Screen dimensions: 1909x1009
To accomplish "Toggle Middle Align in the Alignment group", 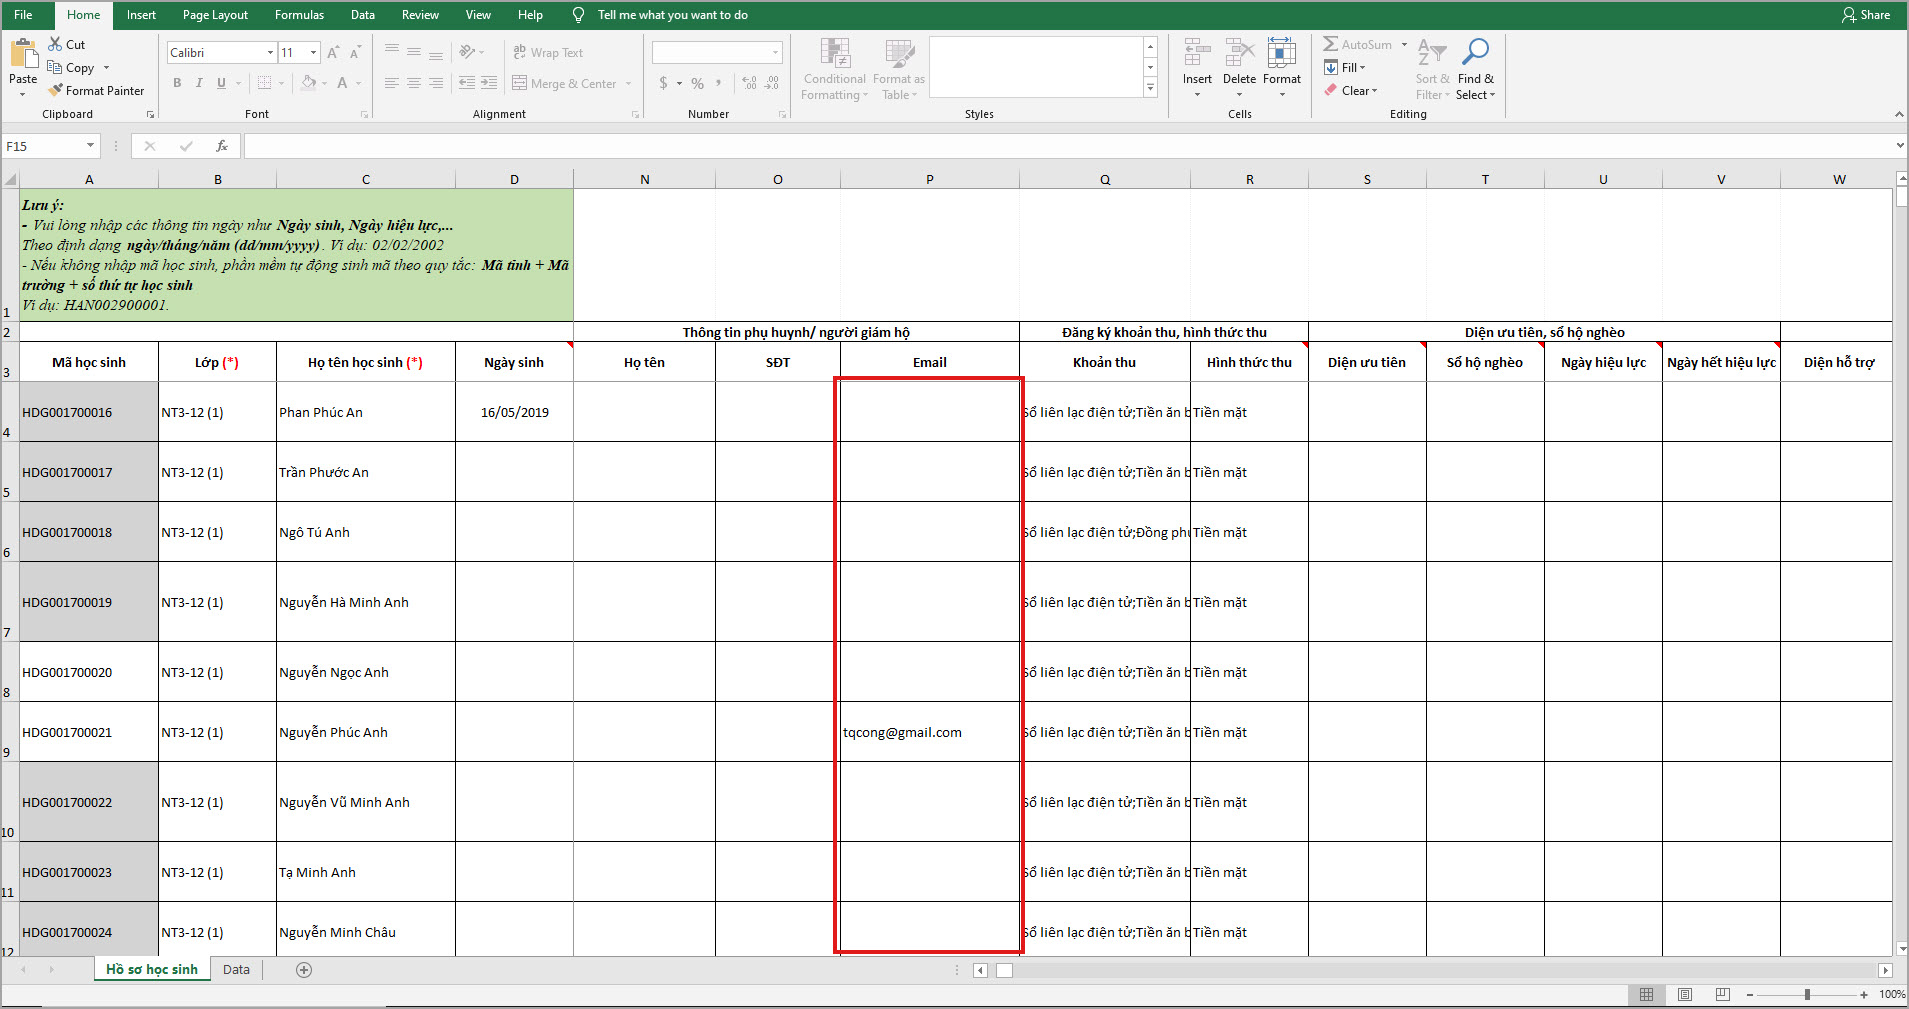I will click(414, 52).
